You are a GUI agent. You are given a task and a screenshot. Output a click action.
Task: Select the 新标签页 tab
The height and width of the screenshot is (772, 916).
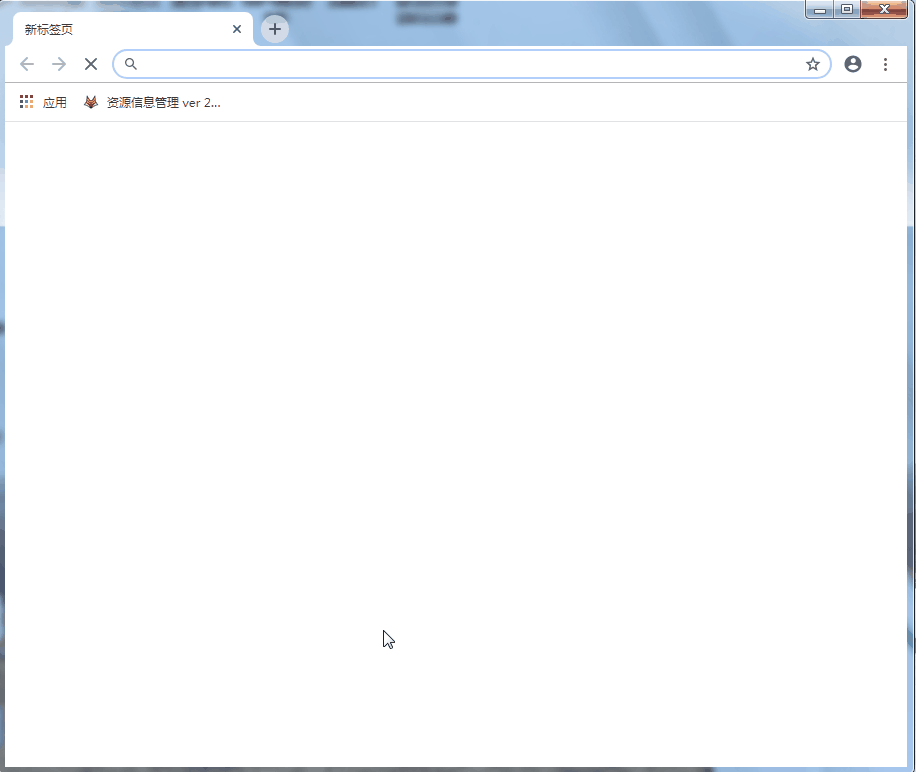(x=133, y=29)
